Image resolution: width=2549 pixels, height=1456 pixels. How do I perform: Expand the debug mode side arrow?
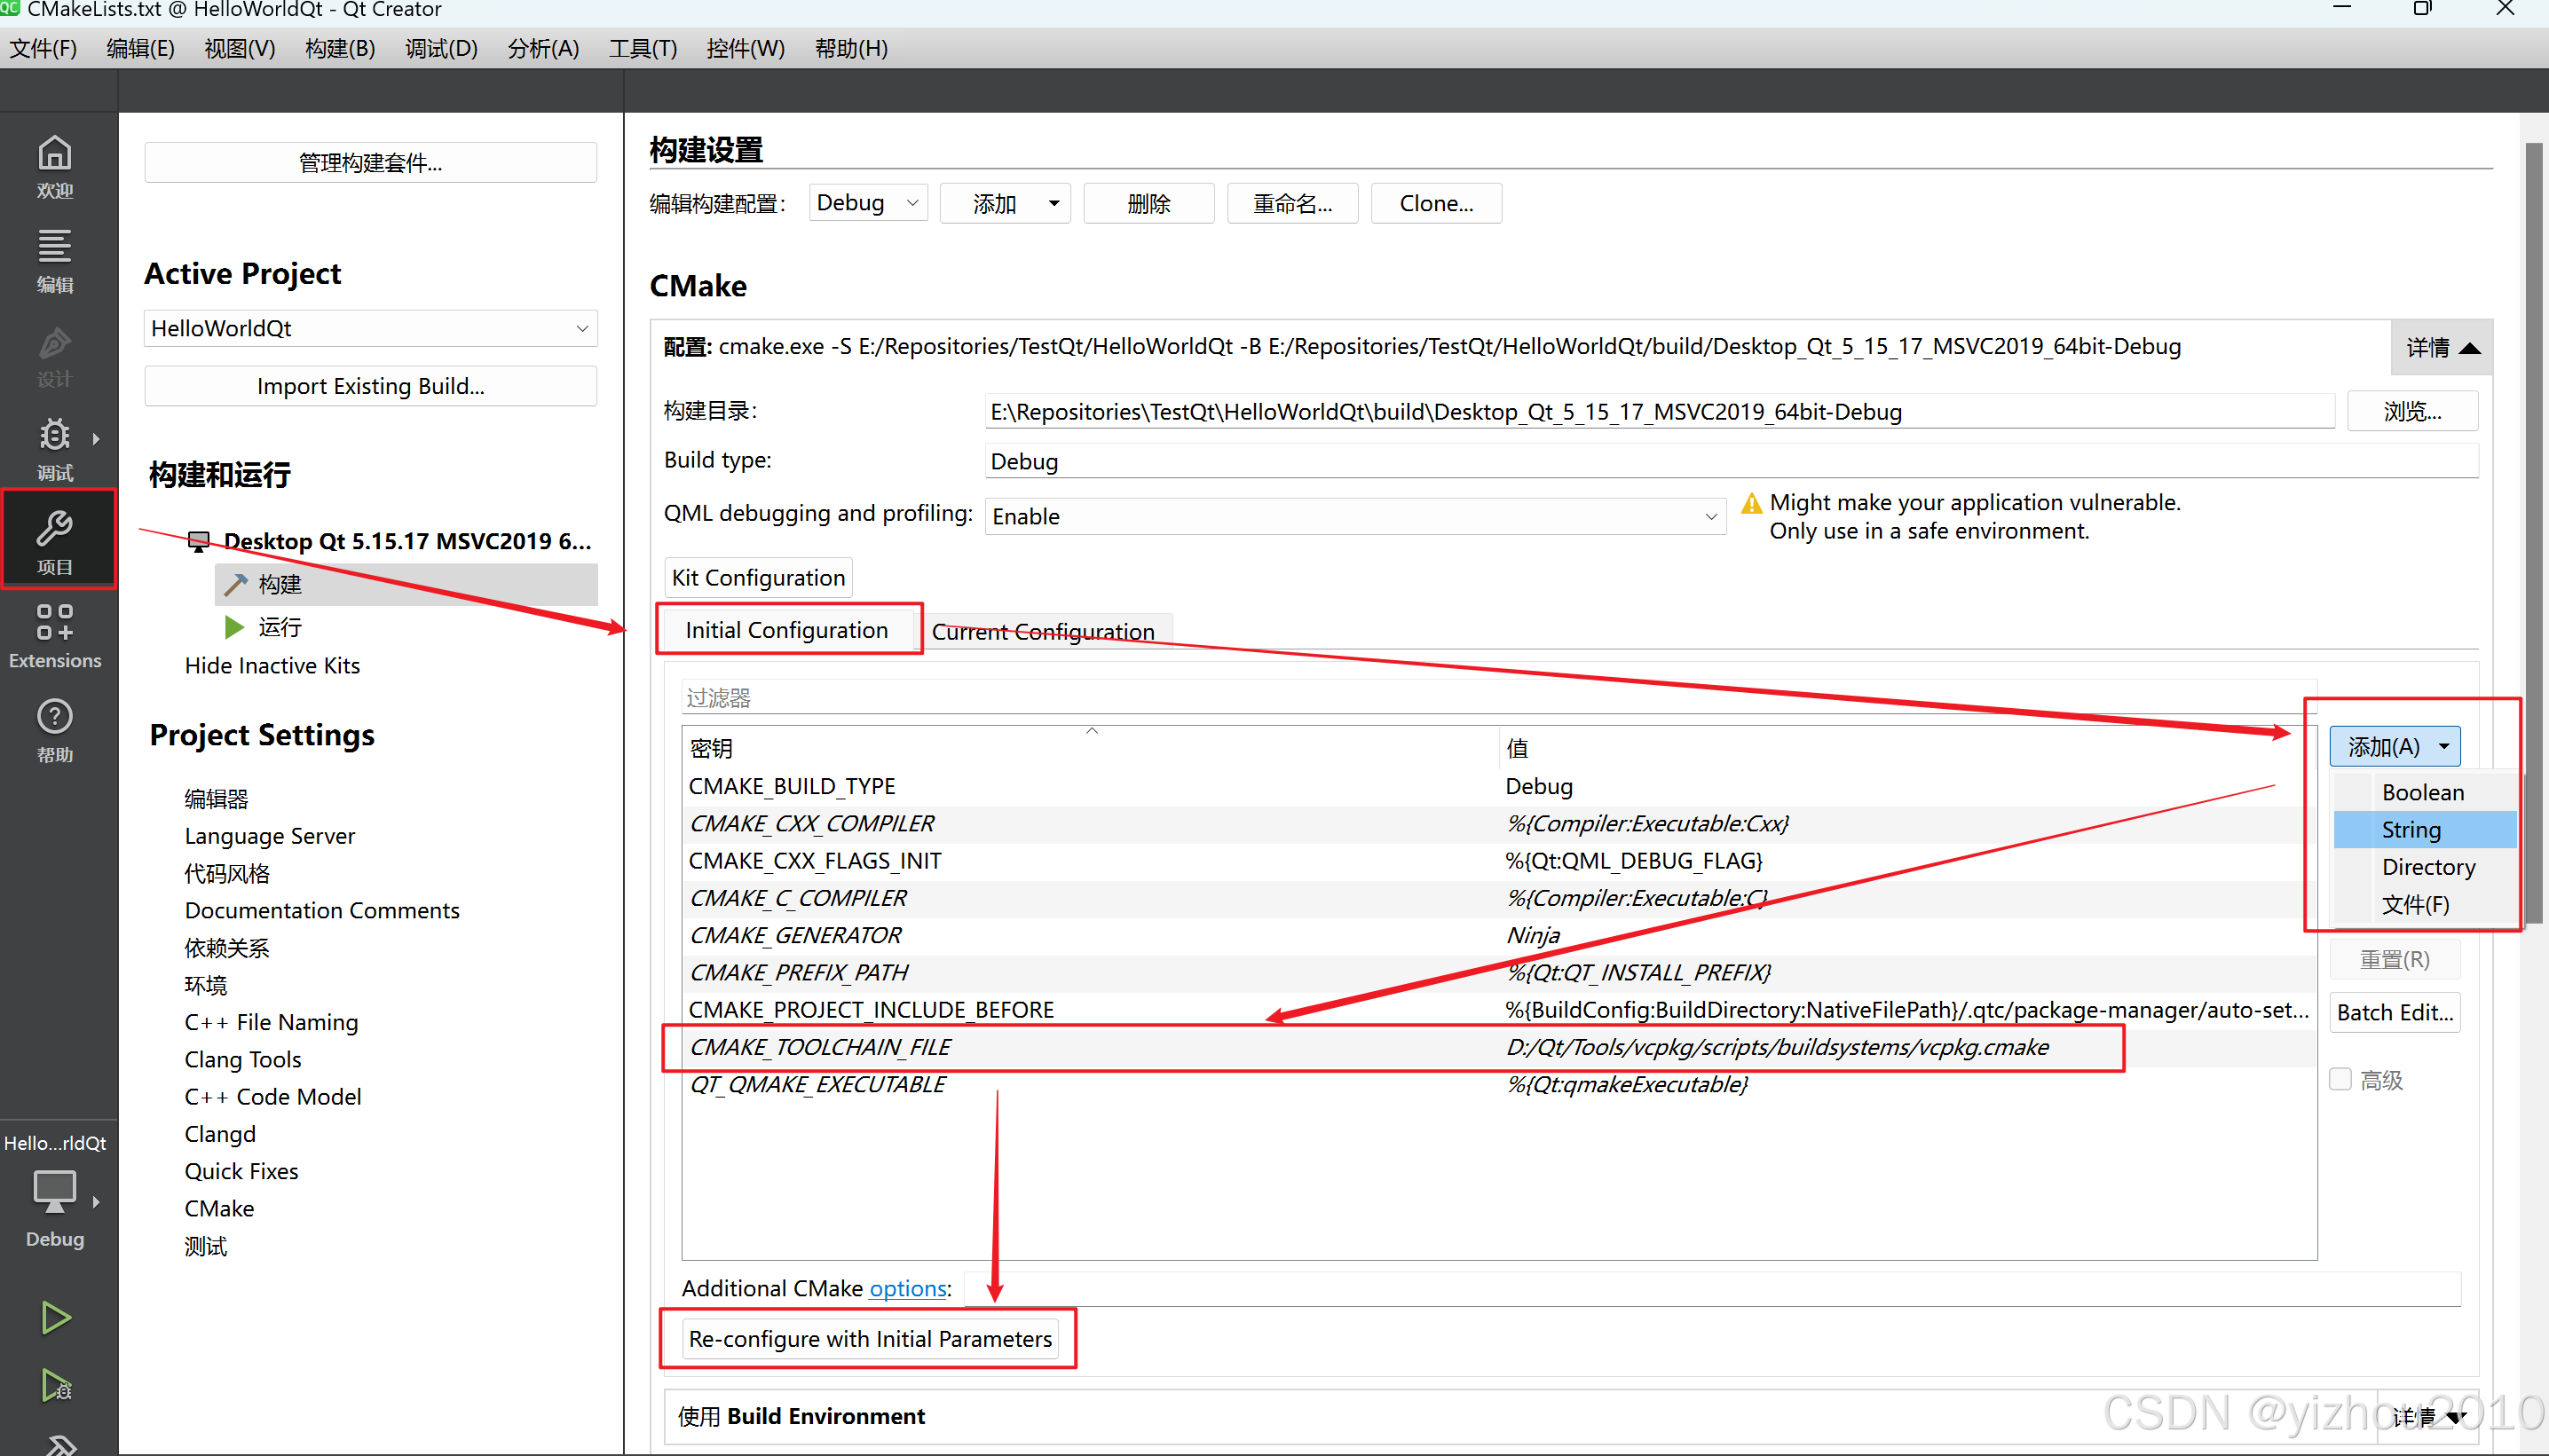[x=96, y=438]
